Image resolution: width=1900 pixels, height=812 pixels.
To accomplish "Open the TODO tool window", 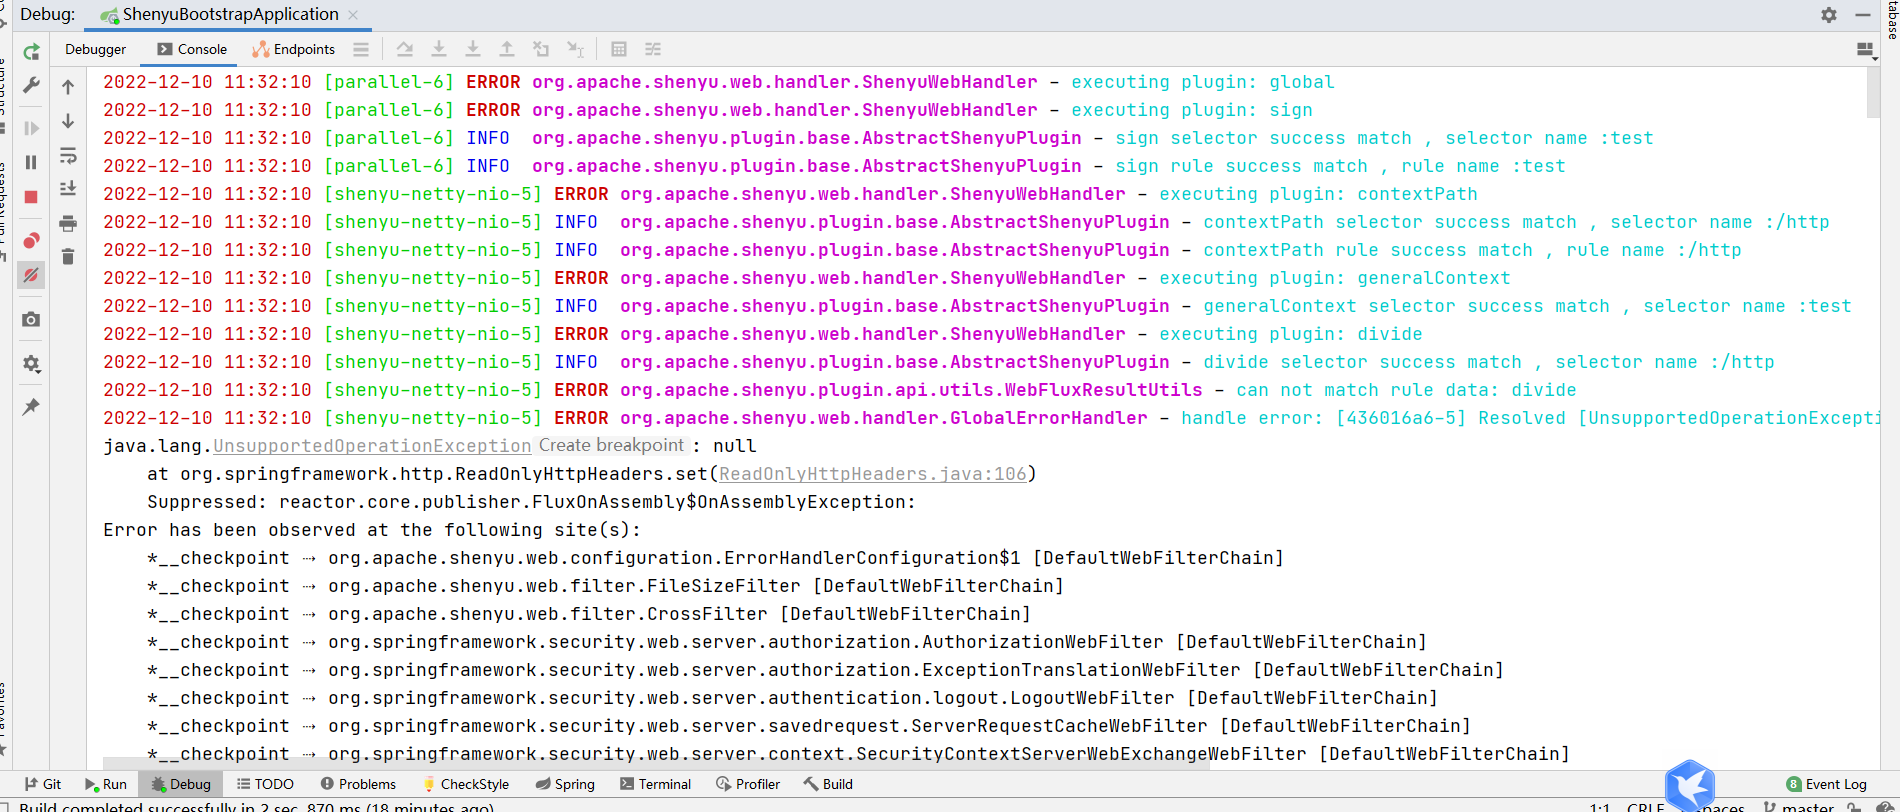I will (265, 784).
